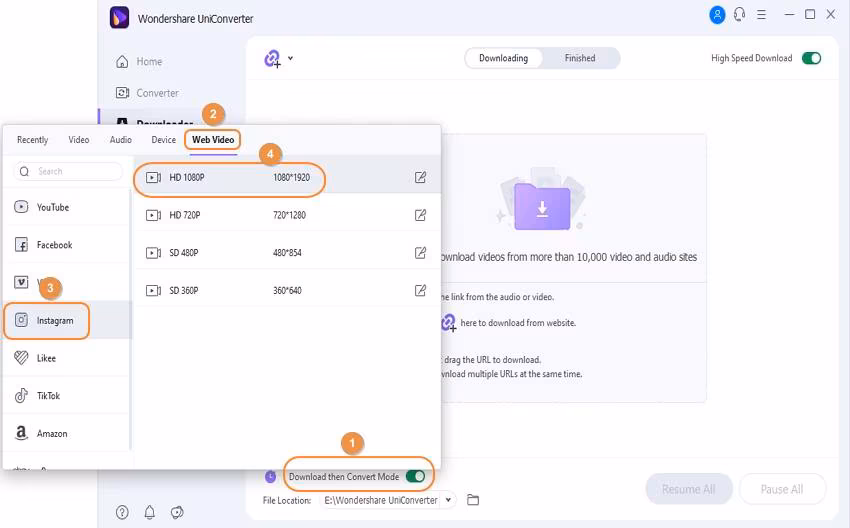Open the output folder icon
The height and width of the screenshot is (528, 850).
point(473,500)
